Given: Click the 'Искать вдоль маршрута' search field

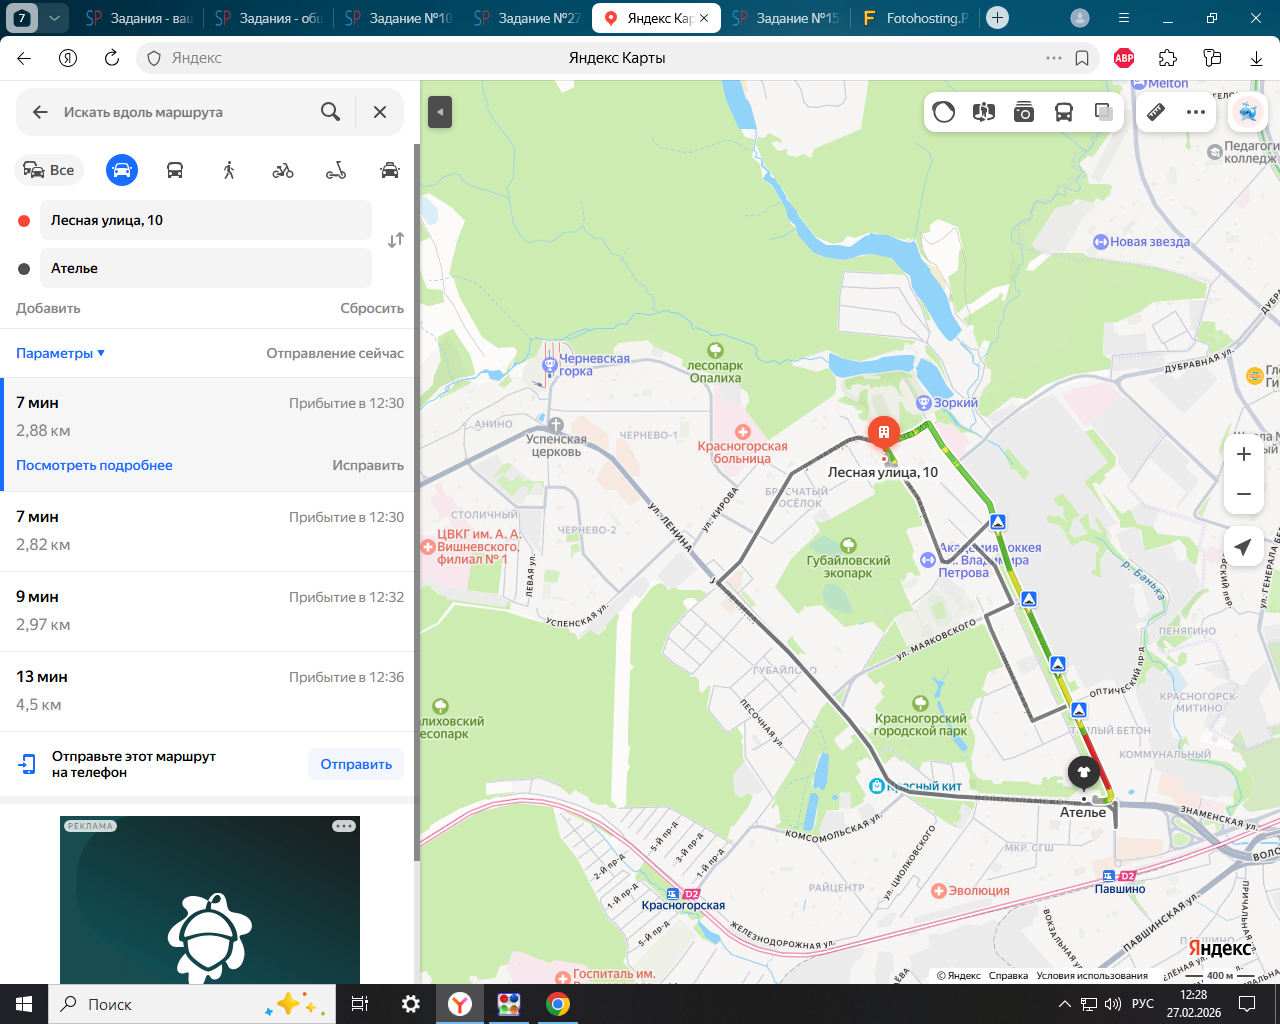Looking at the screenshot, I should [185, 112].
